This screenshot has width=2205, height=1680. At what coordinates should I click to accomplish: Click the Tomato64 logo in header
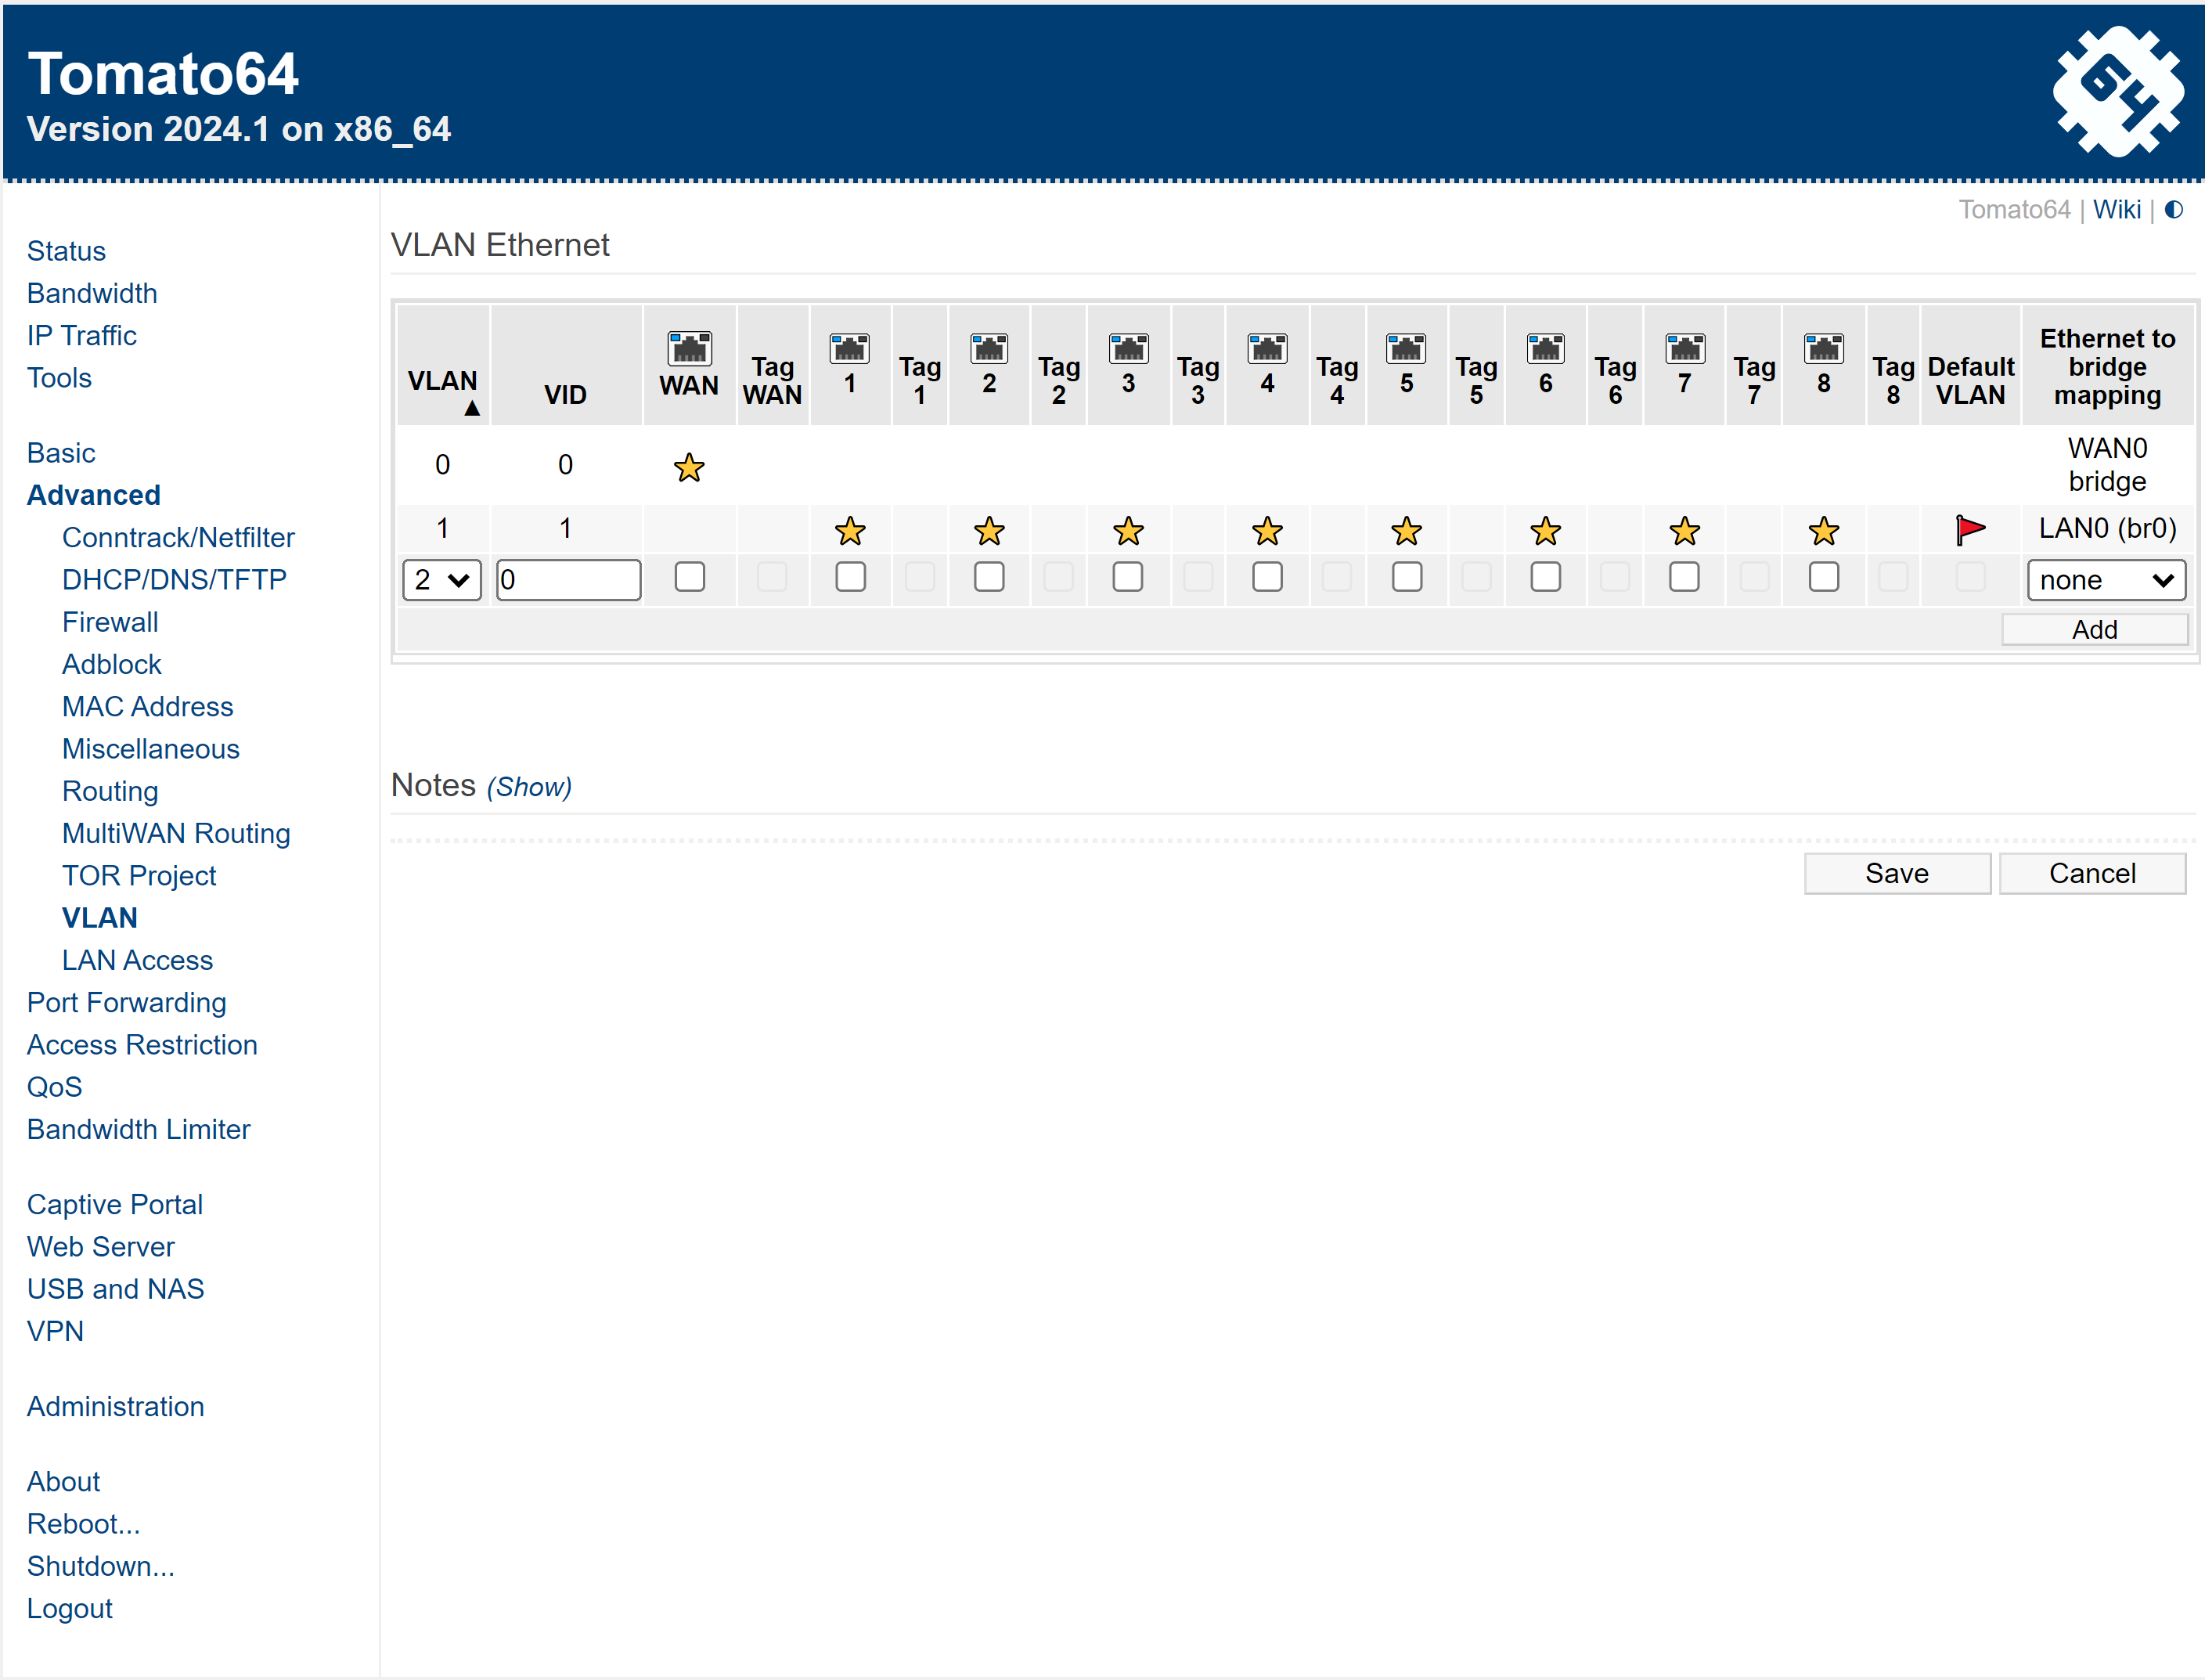[x=2117, y=92]
